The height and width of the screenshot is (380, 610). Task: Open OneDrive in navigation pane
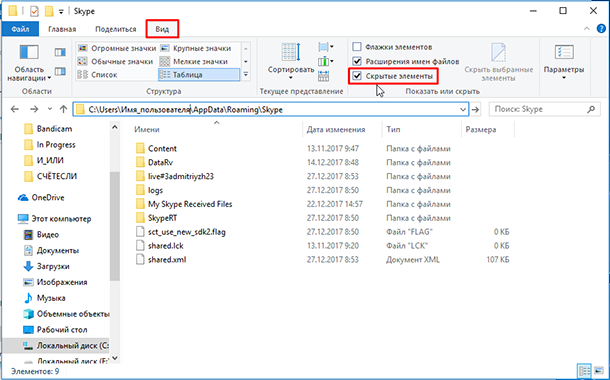click(48, 198)
